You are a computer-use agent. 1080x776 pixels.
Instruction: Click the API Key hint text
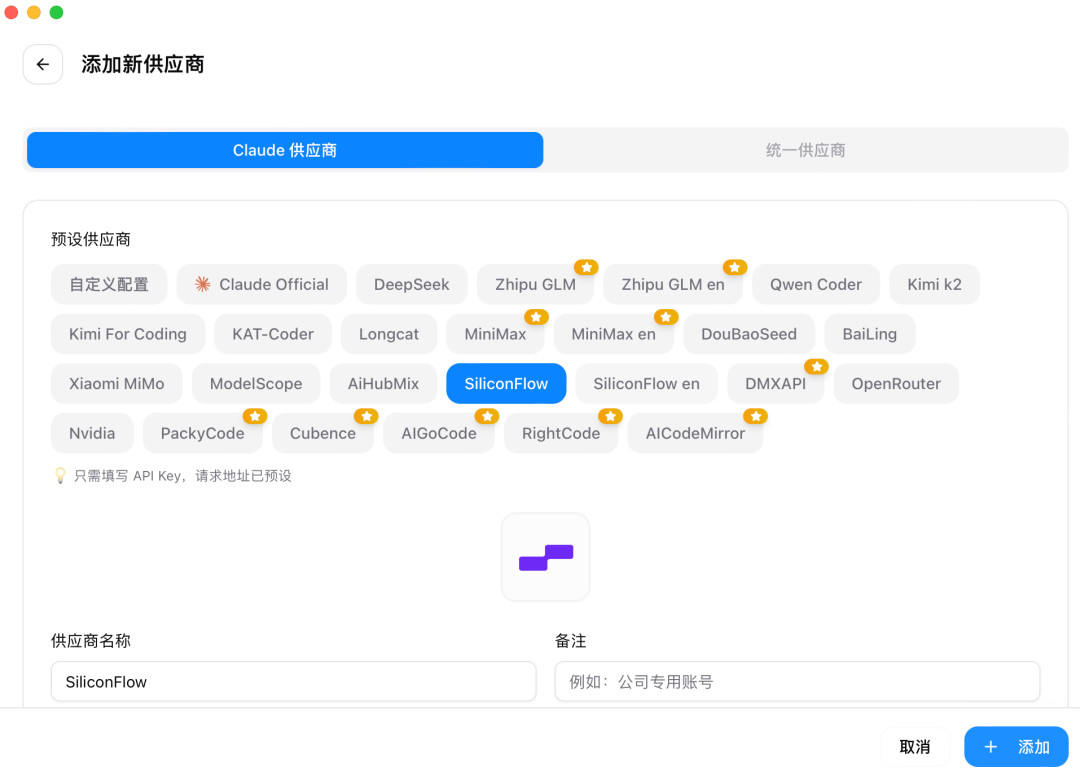click(x=183, y=476)
